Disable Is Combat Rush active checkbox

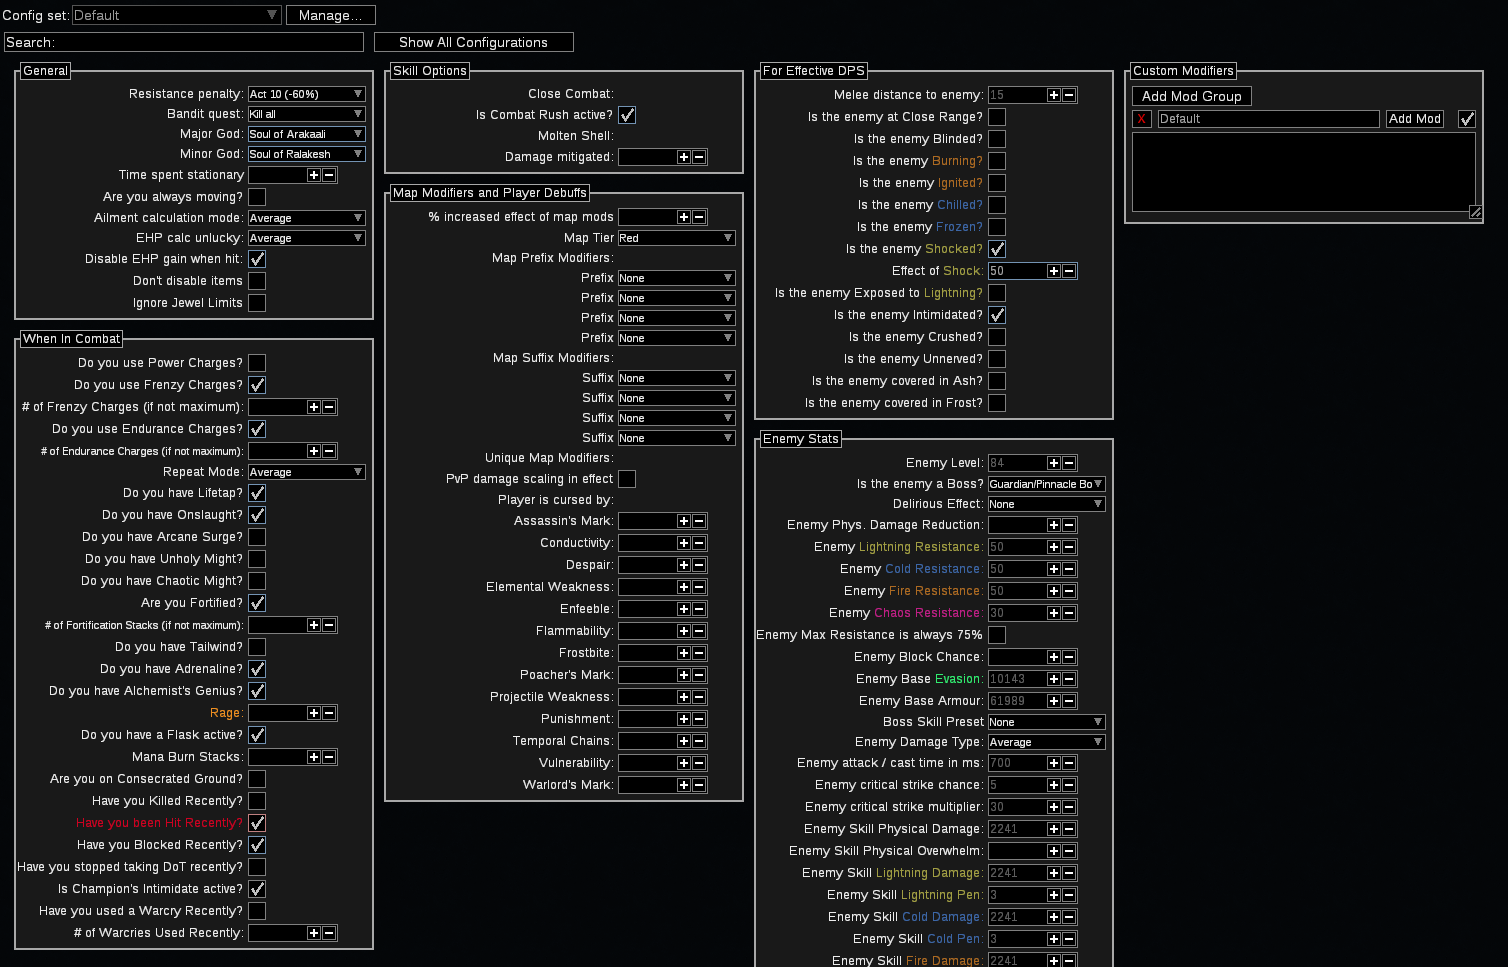click(627, 115)
